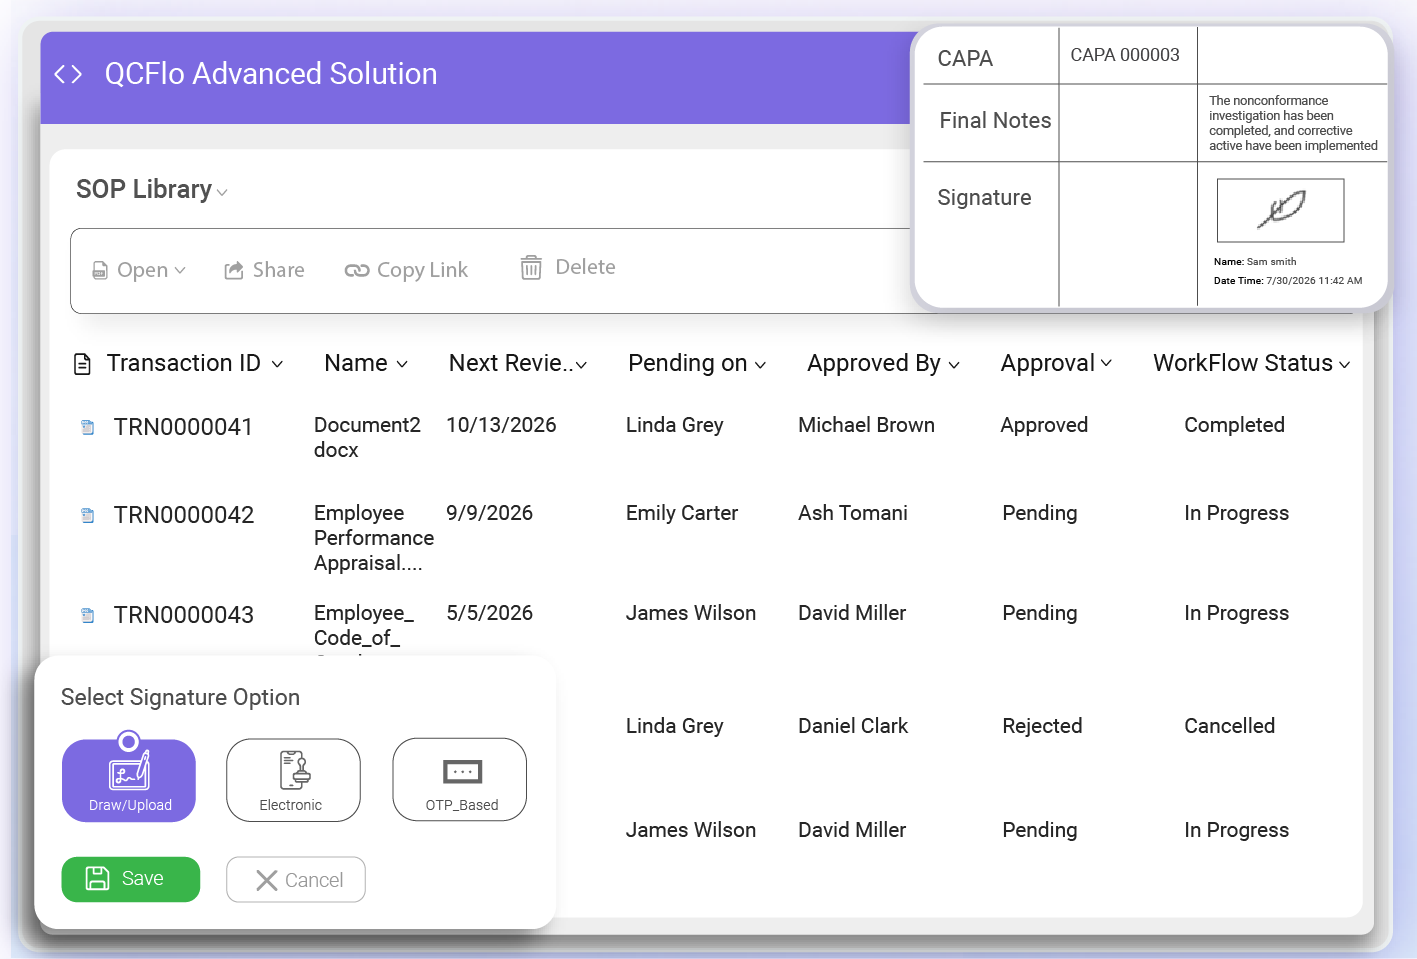This screenshot has width=1417, height=959.
Task: Click transaction TRN0000041
Action: [183, 427]
